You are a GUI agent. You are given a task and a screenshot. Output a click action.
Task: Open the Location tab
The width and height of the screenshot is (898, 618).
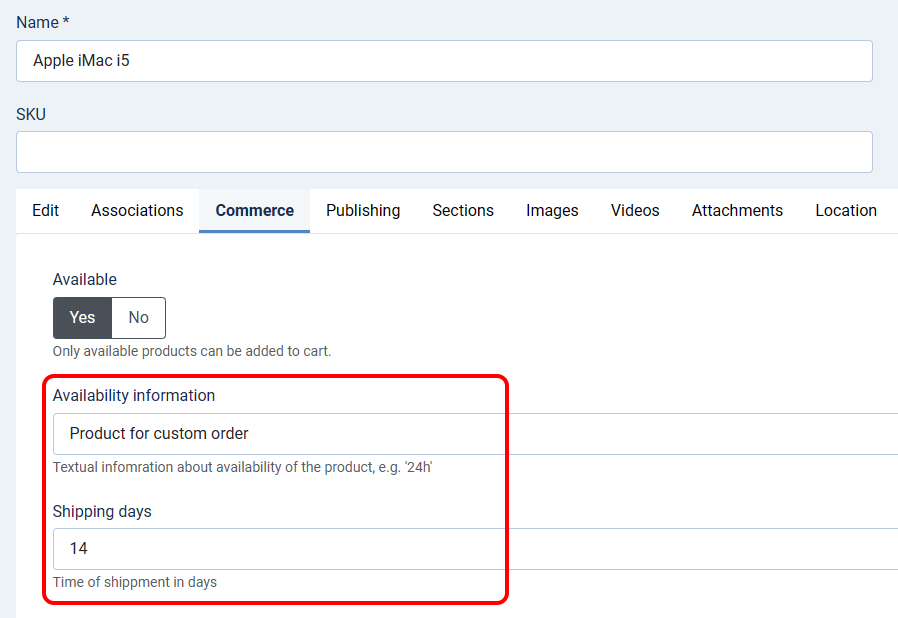click(x=846, y=211)
